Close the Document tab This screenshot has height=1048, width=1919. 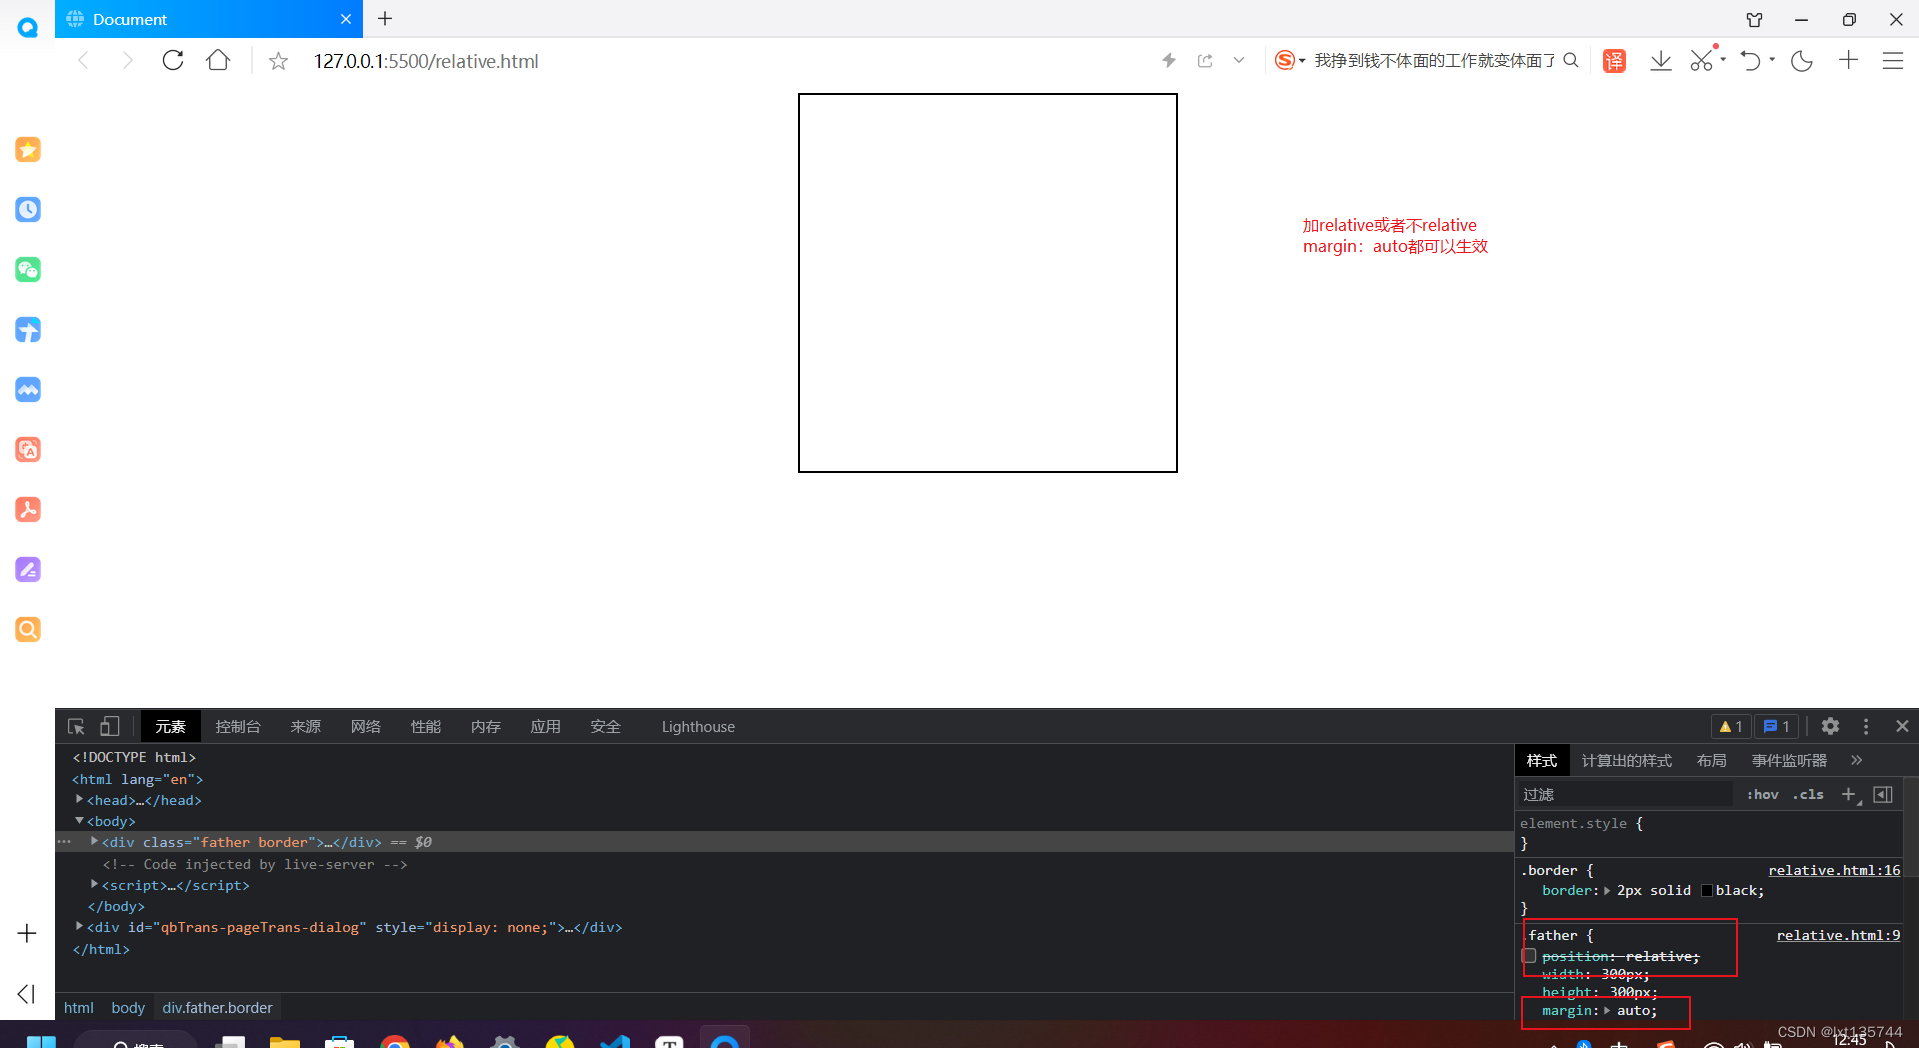(x=346, y=19)
